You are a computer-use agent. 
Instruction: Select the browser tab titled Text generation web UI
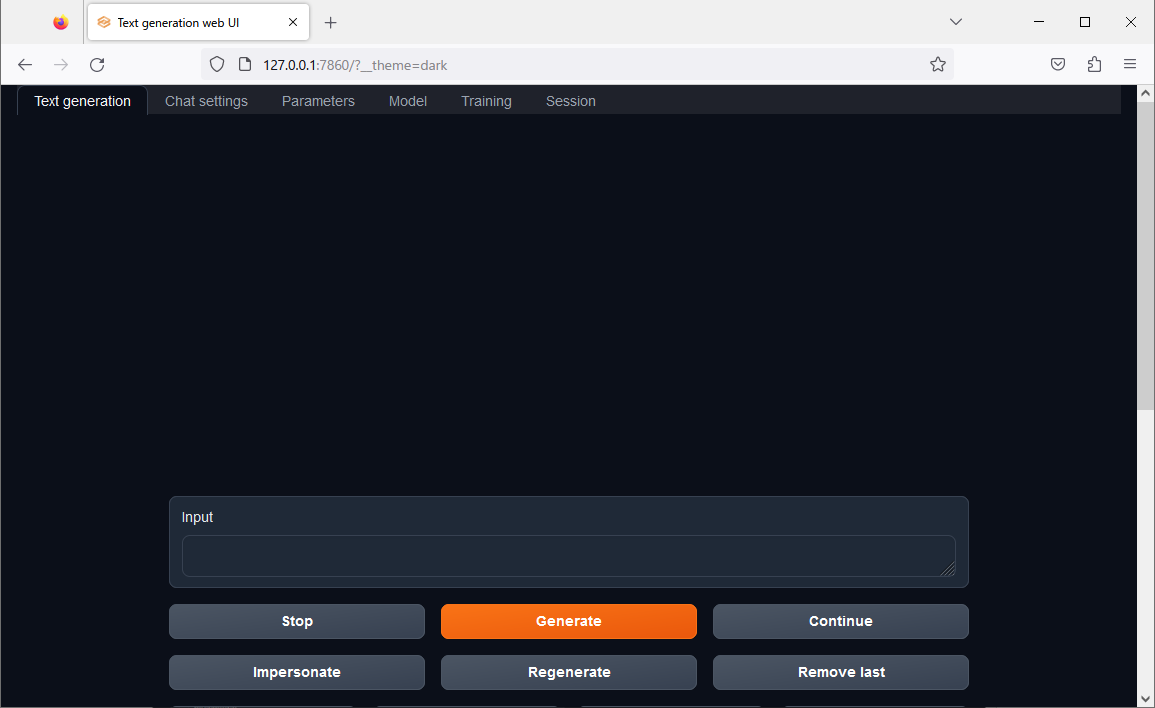[198, 22]
